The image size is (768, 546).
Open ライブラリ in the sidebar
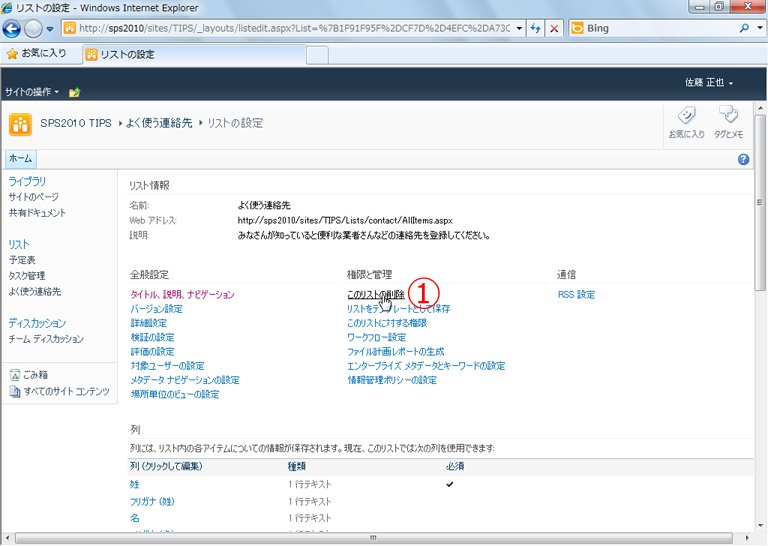[x=27, y=181]
